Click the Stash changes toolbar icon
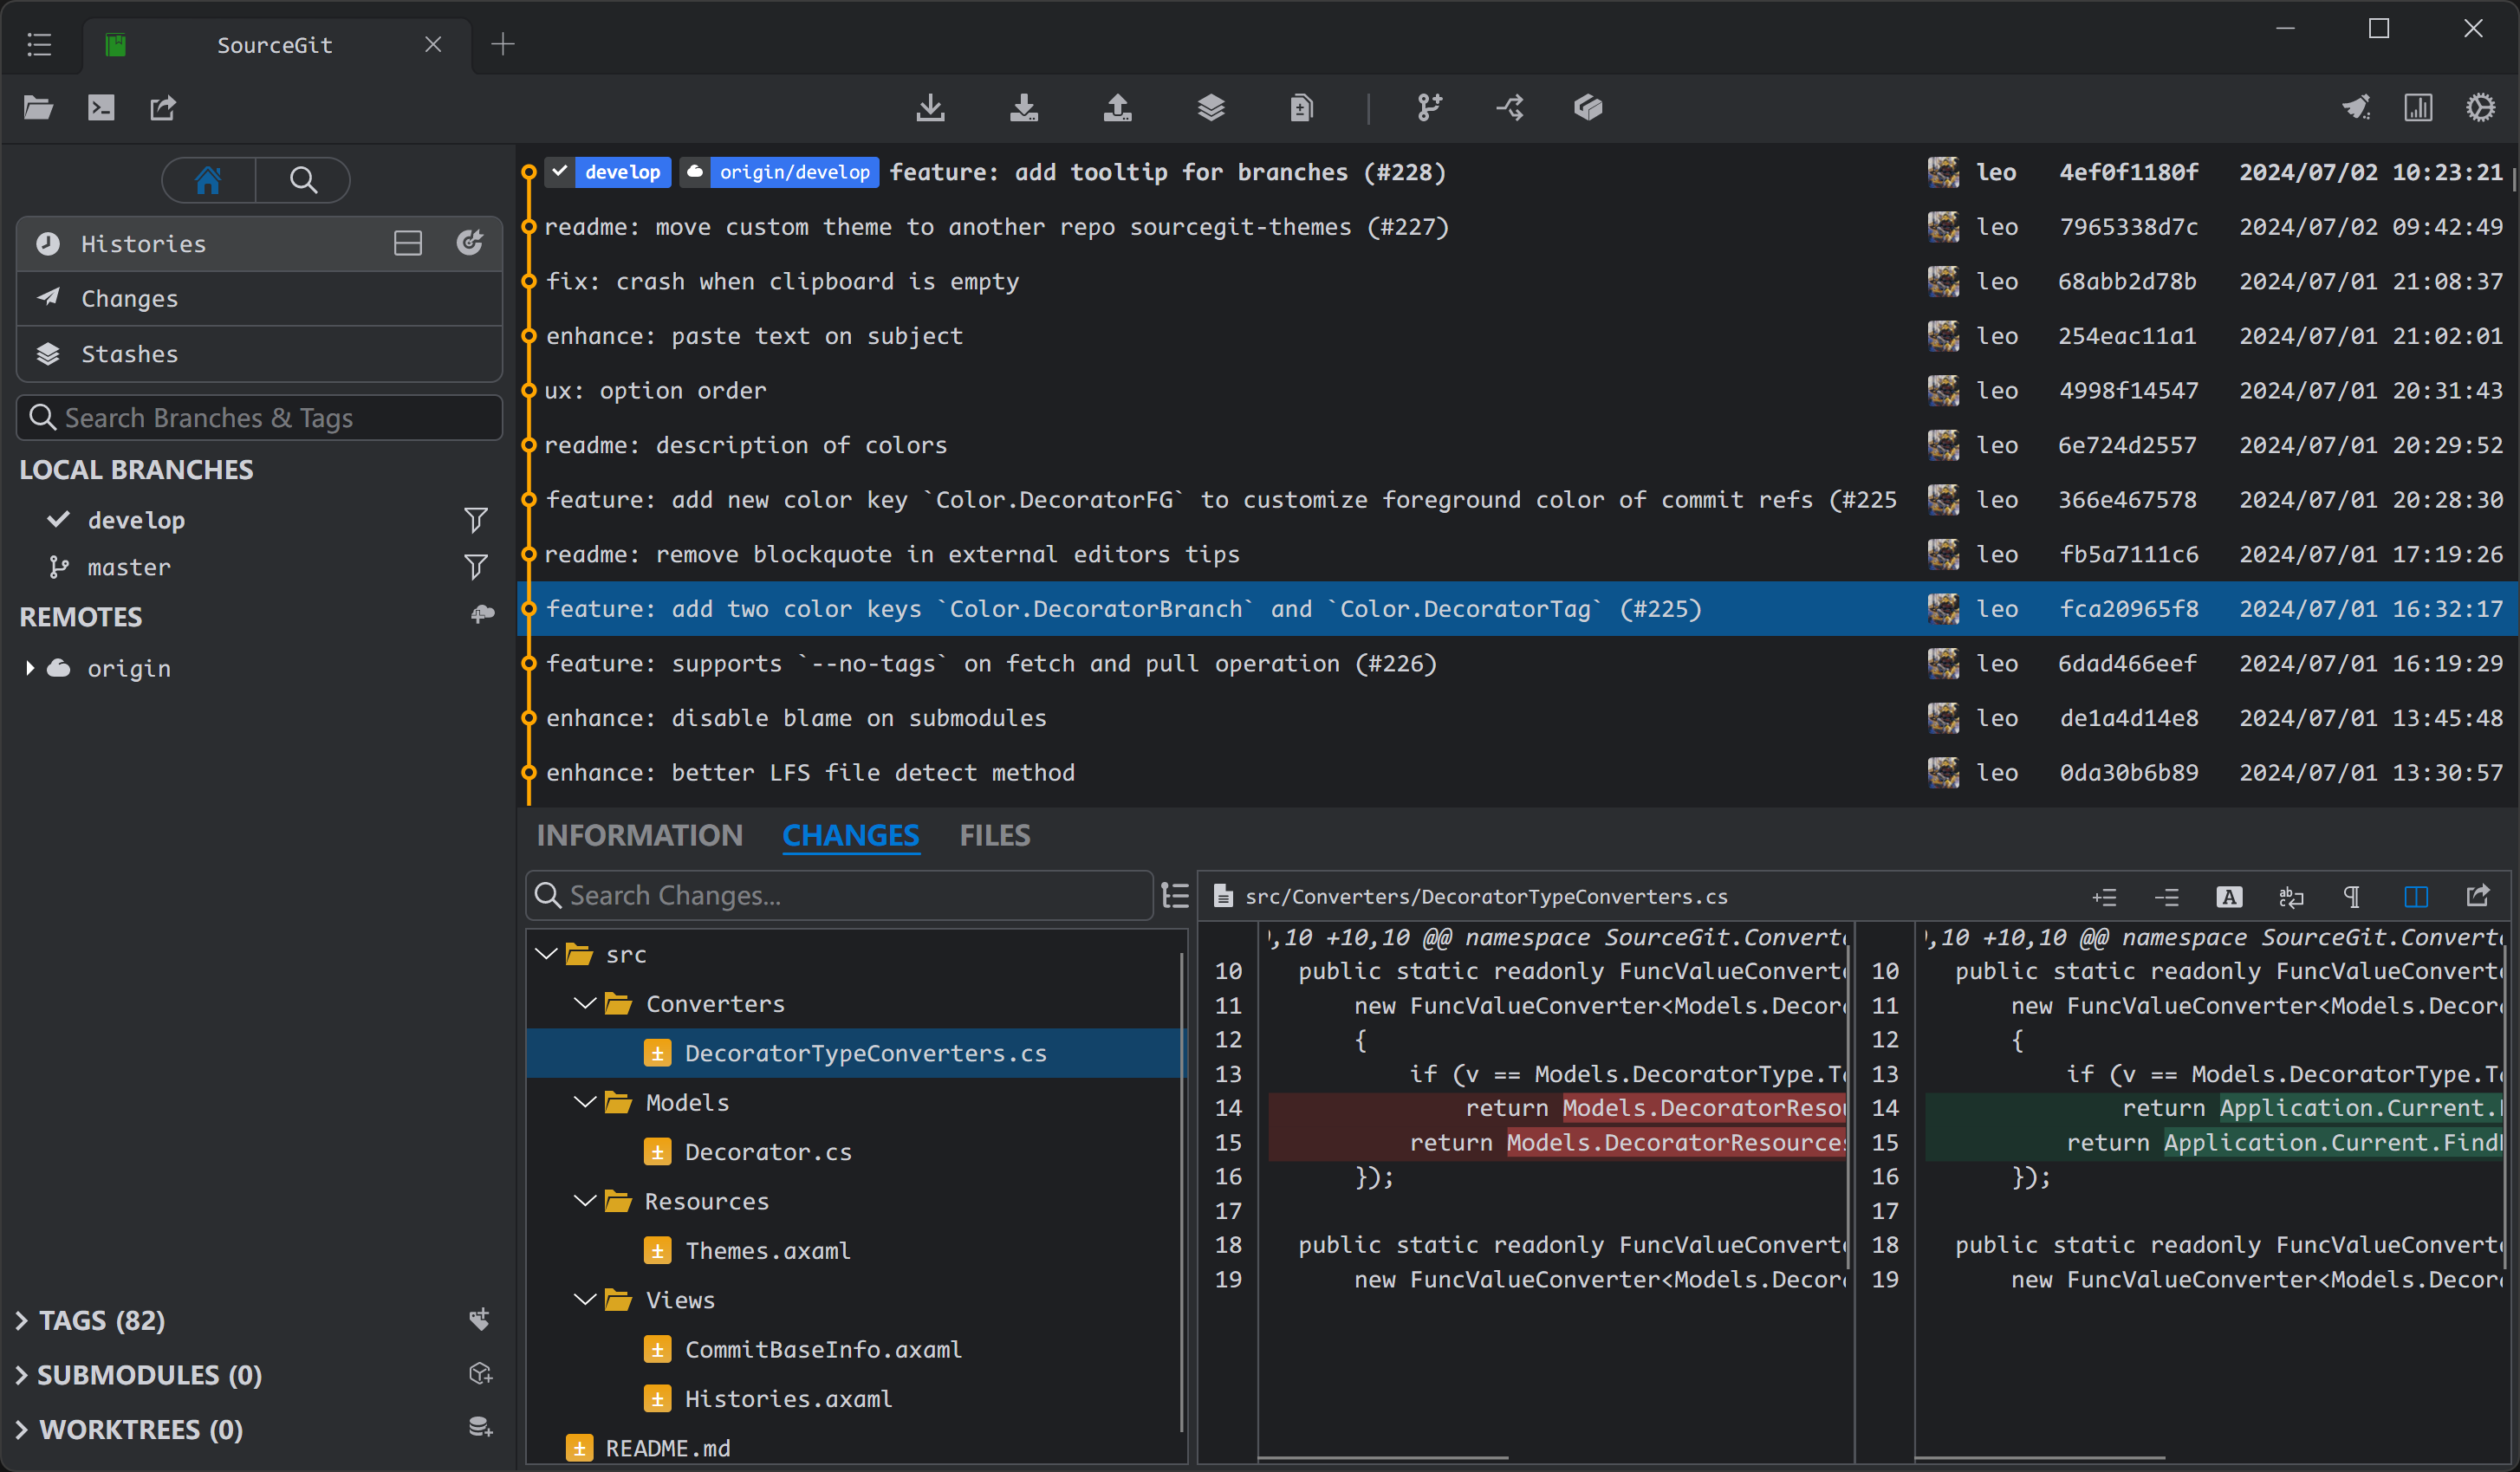The image size is (2520, 1472). (x=1211, y=108)
